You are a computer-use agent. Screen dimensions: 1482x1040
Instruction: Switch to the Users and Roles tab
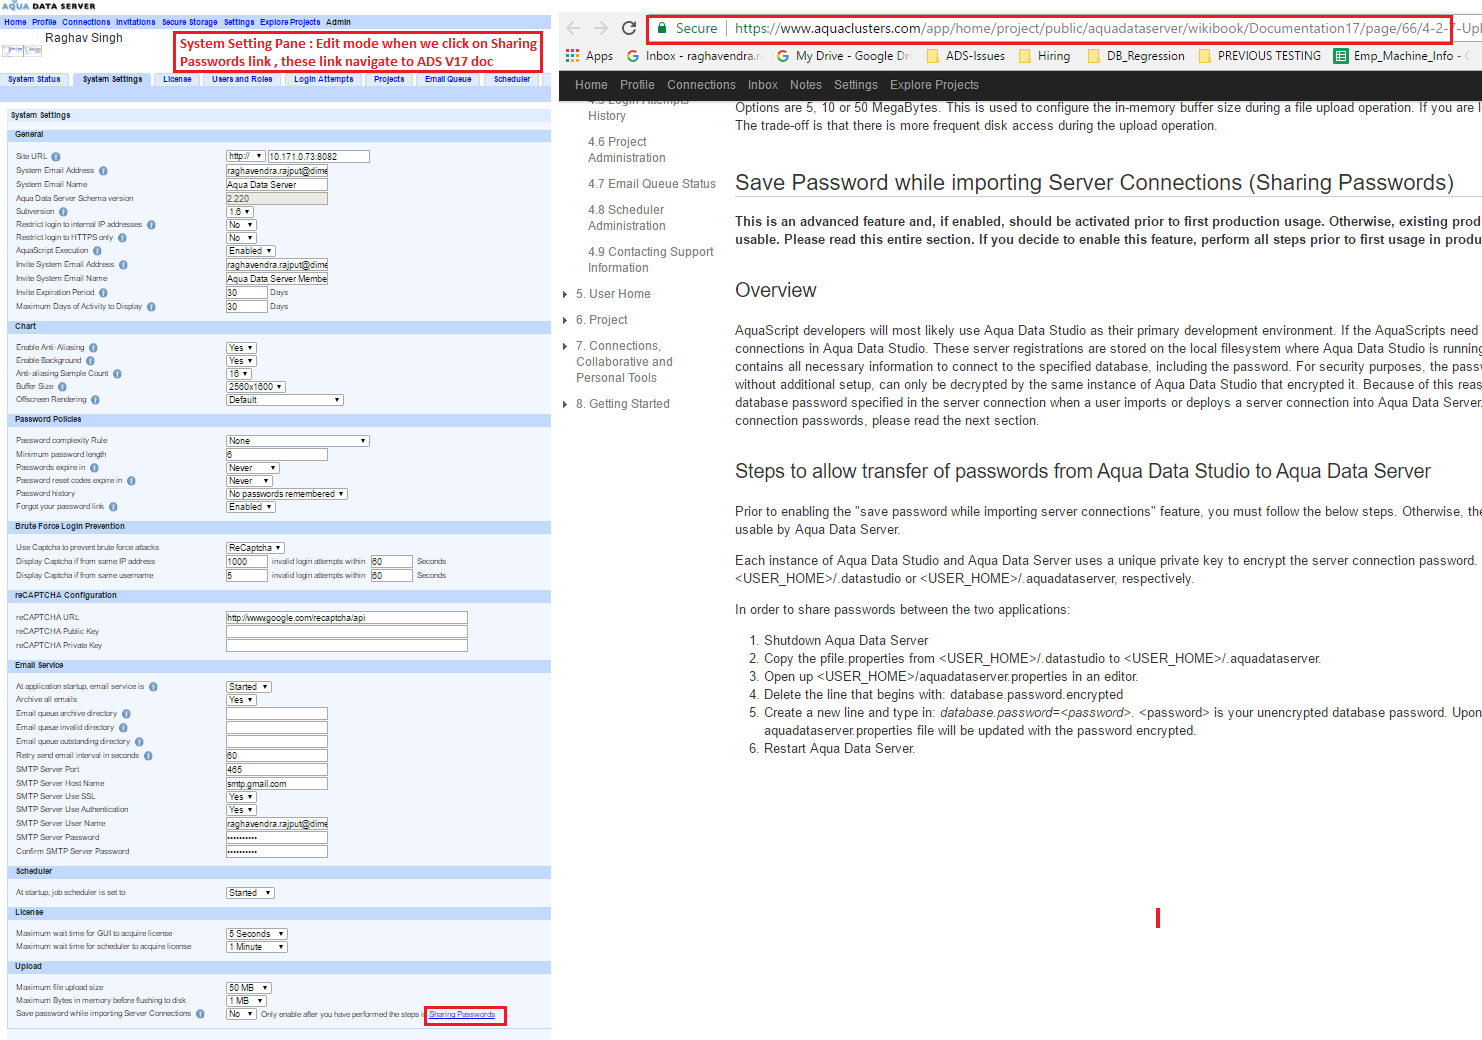[242, 79]
